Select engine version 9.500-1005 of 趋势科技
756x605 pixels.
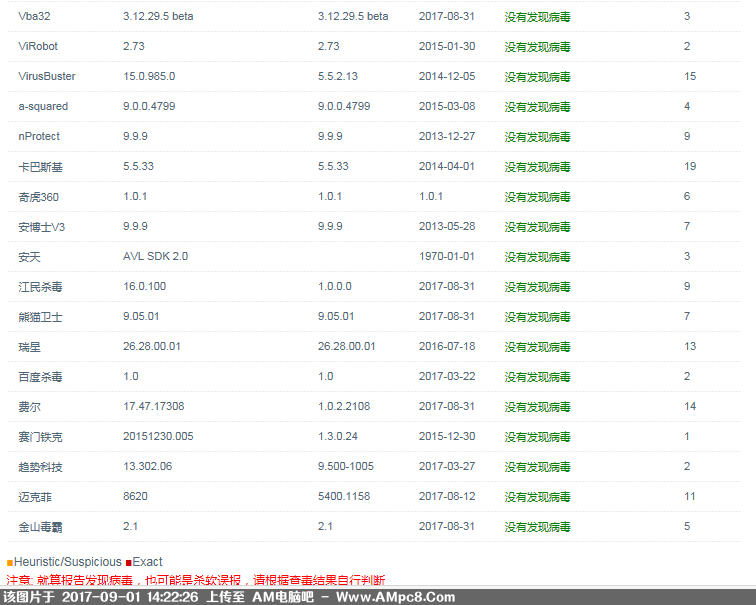click(346, 466)
